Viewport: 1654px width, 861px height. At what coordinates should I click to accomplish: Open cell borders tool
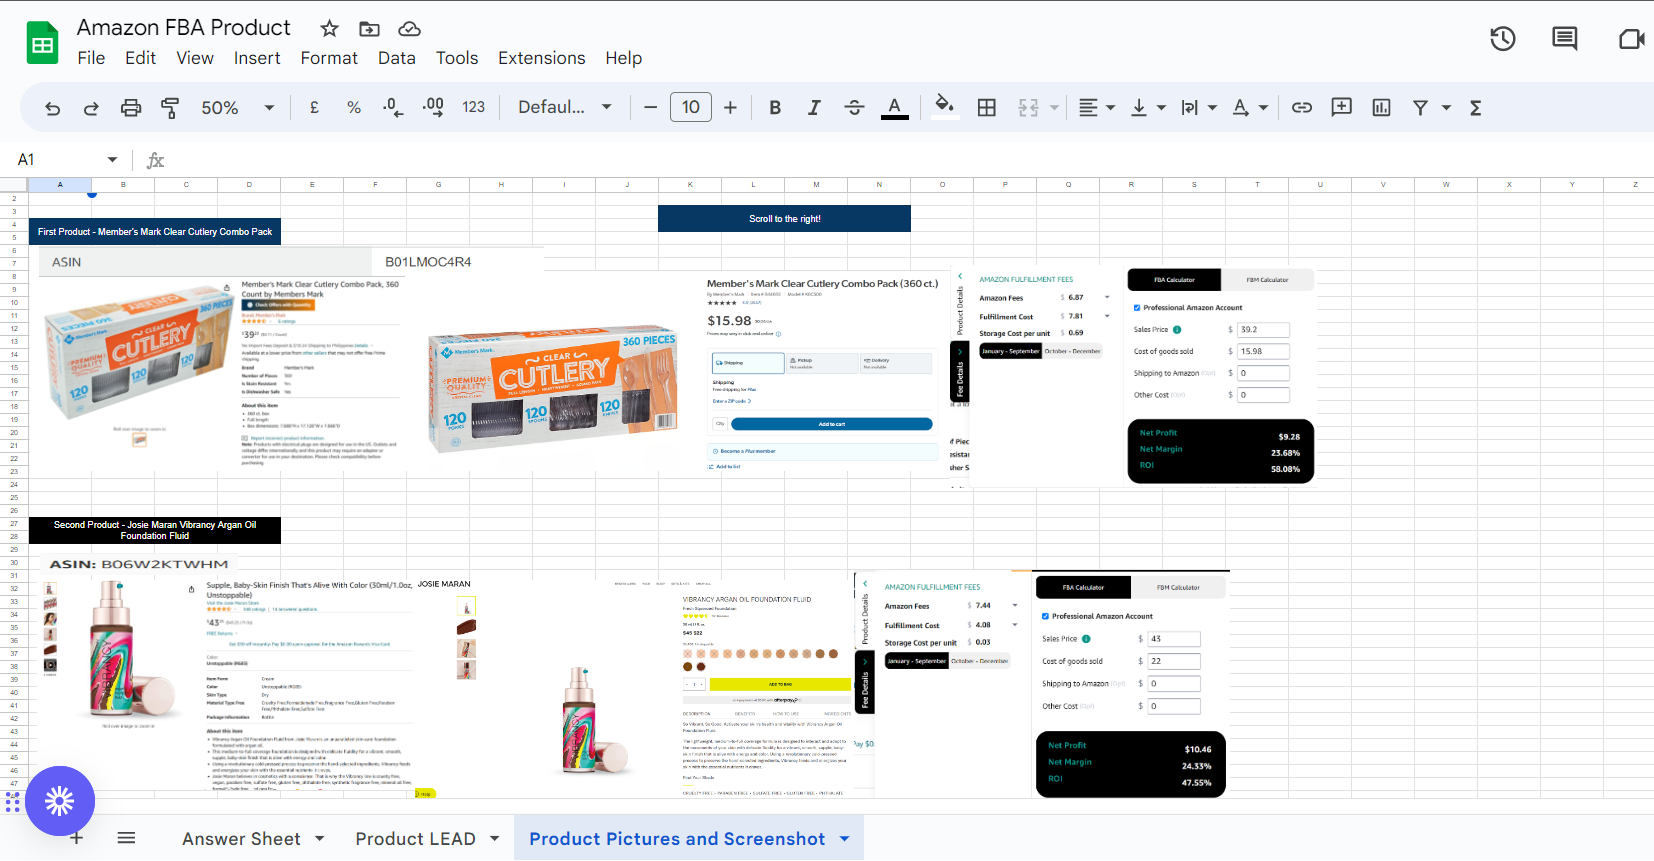pyautogui.click(x=987, y=107)
